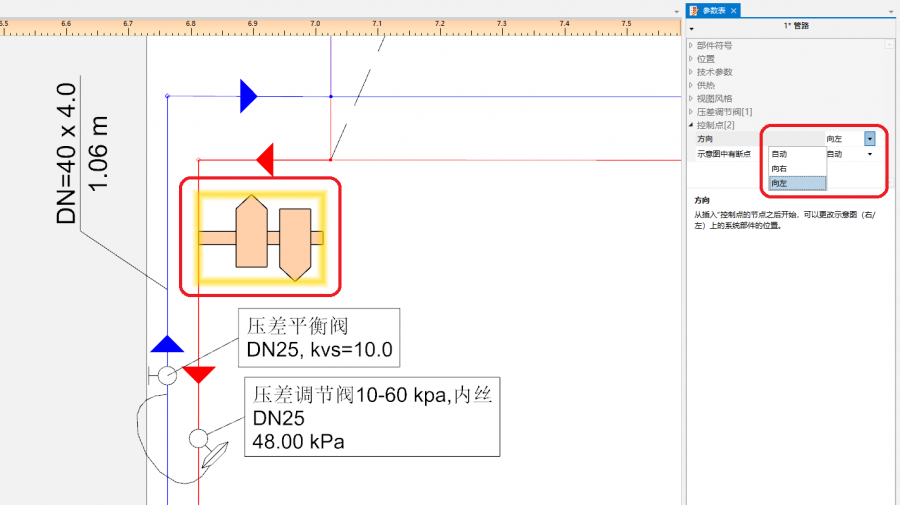Click the 压差平衡阀 DN25 label box
900x505 pixels.
[x=319, y=338]
